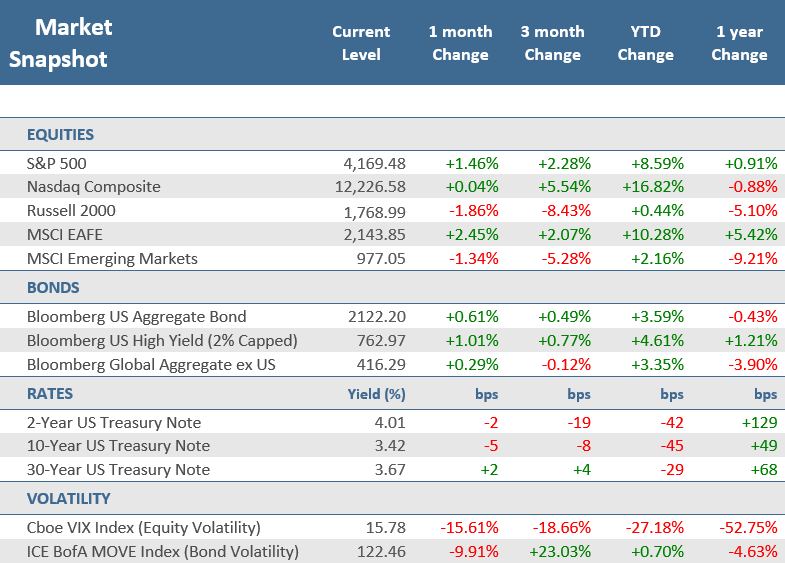
Task: Click the VIX level 15.78
Action: pyautogui.click(x=385, y=528)
